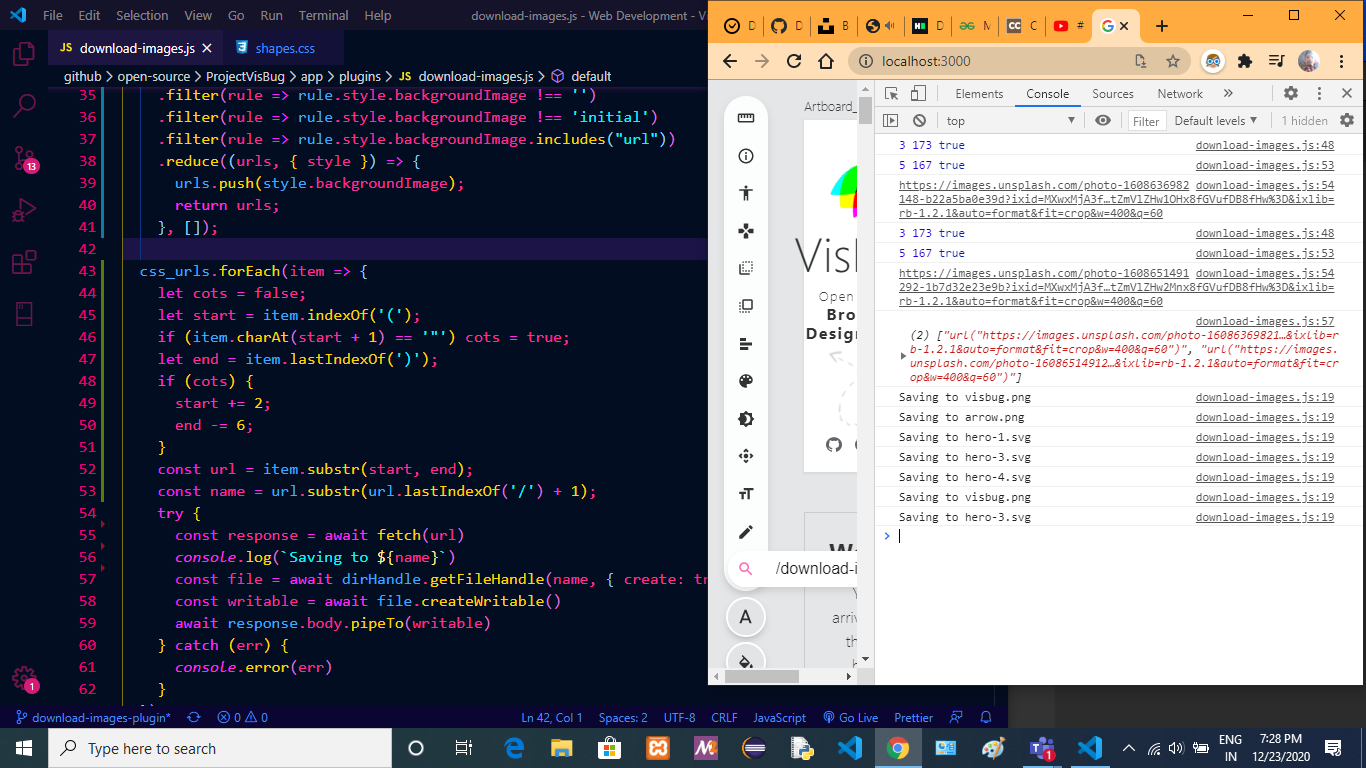Image resolution: width=1366 pixels, height=768 pixels.
Task: Click download-images-plugin branch in status bar
Action: point(94,717)
